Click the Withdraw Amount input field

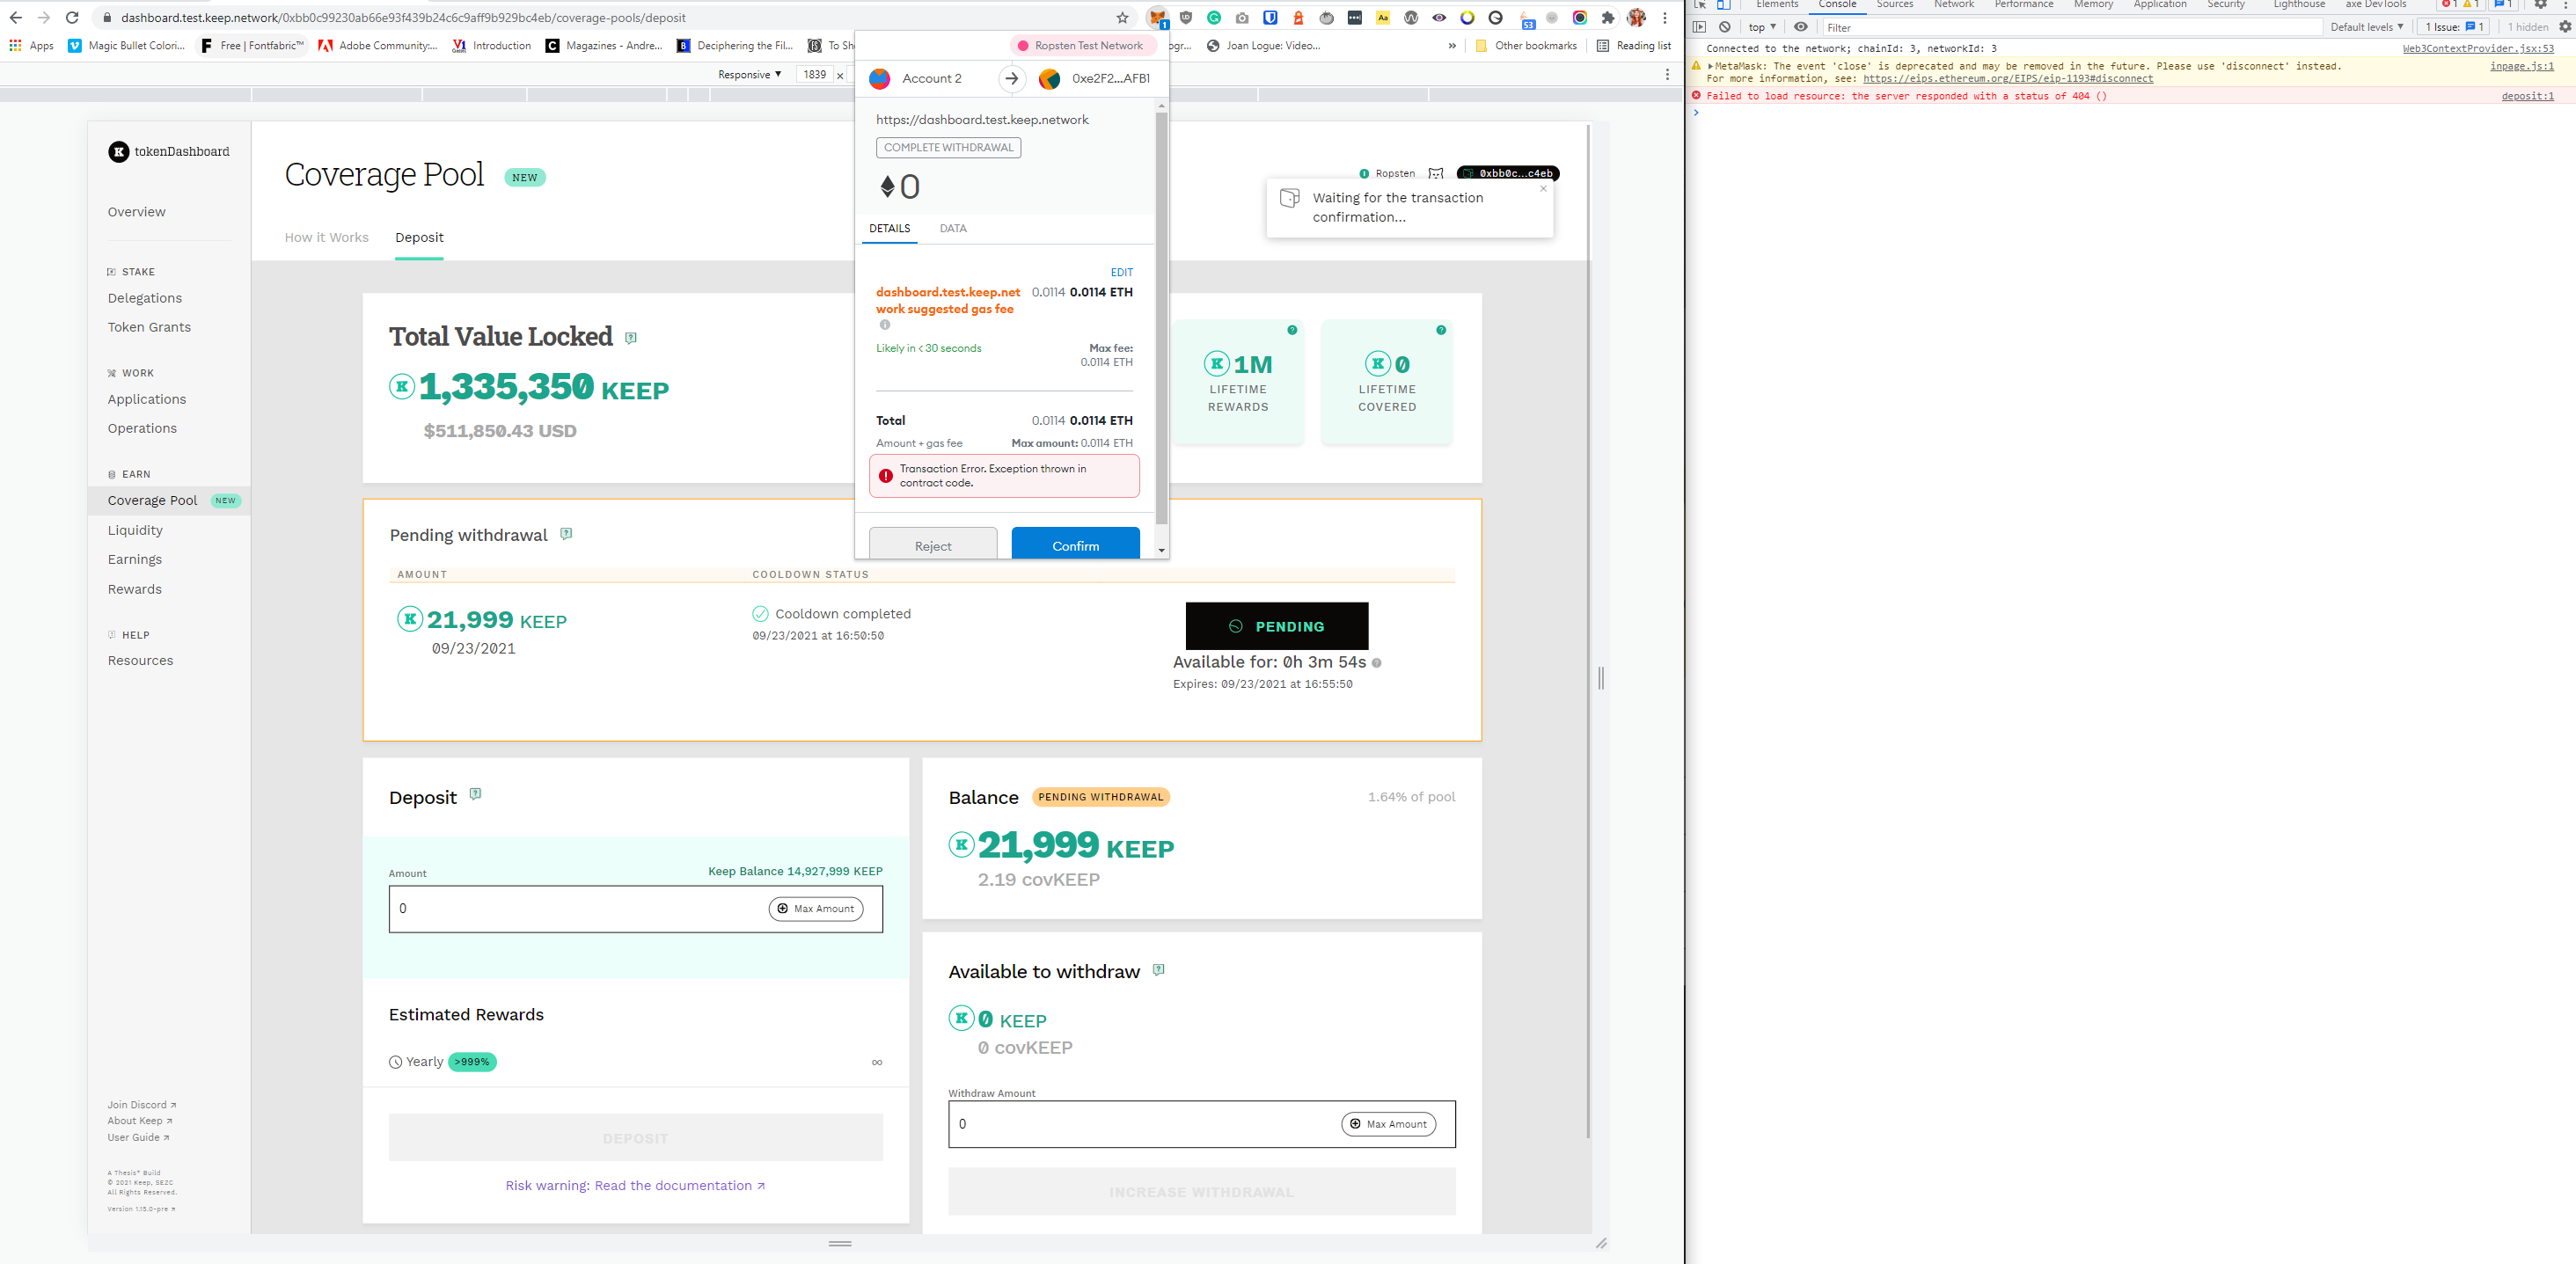[1140, 1123]
